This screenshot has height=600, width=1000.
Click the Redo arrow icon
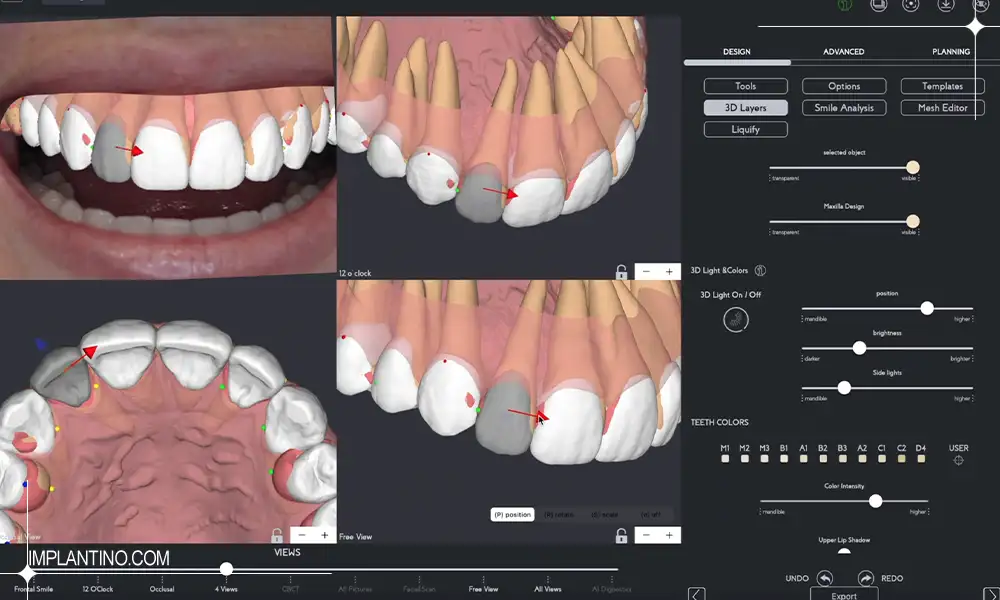[865, 578]
